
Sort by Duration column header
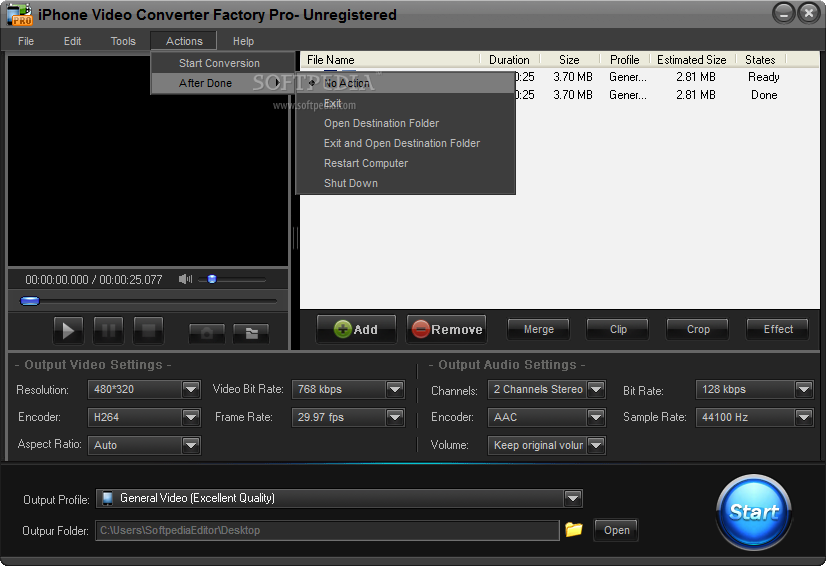tap(509, 60)
